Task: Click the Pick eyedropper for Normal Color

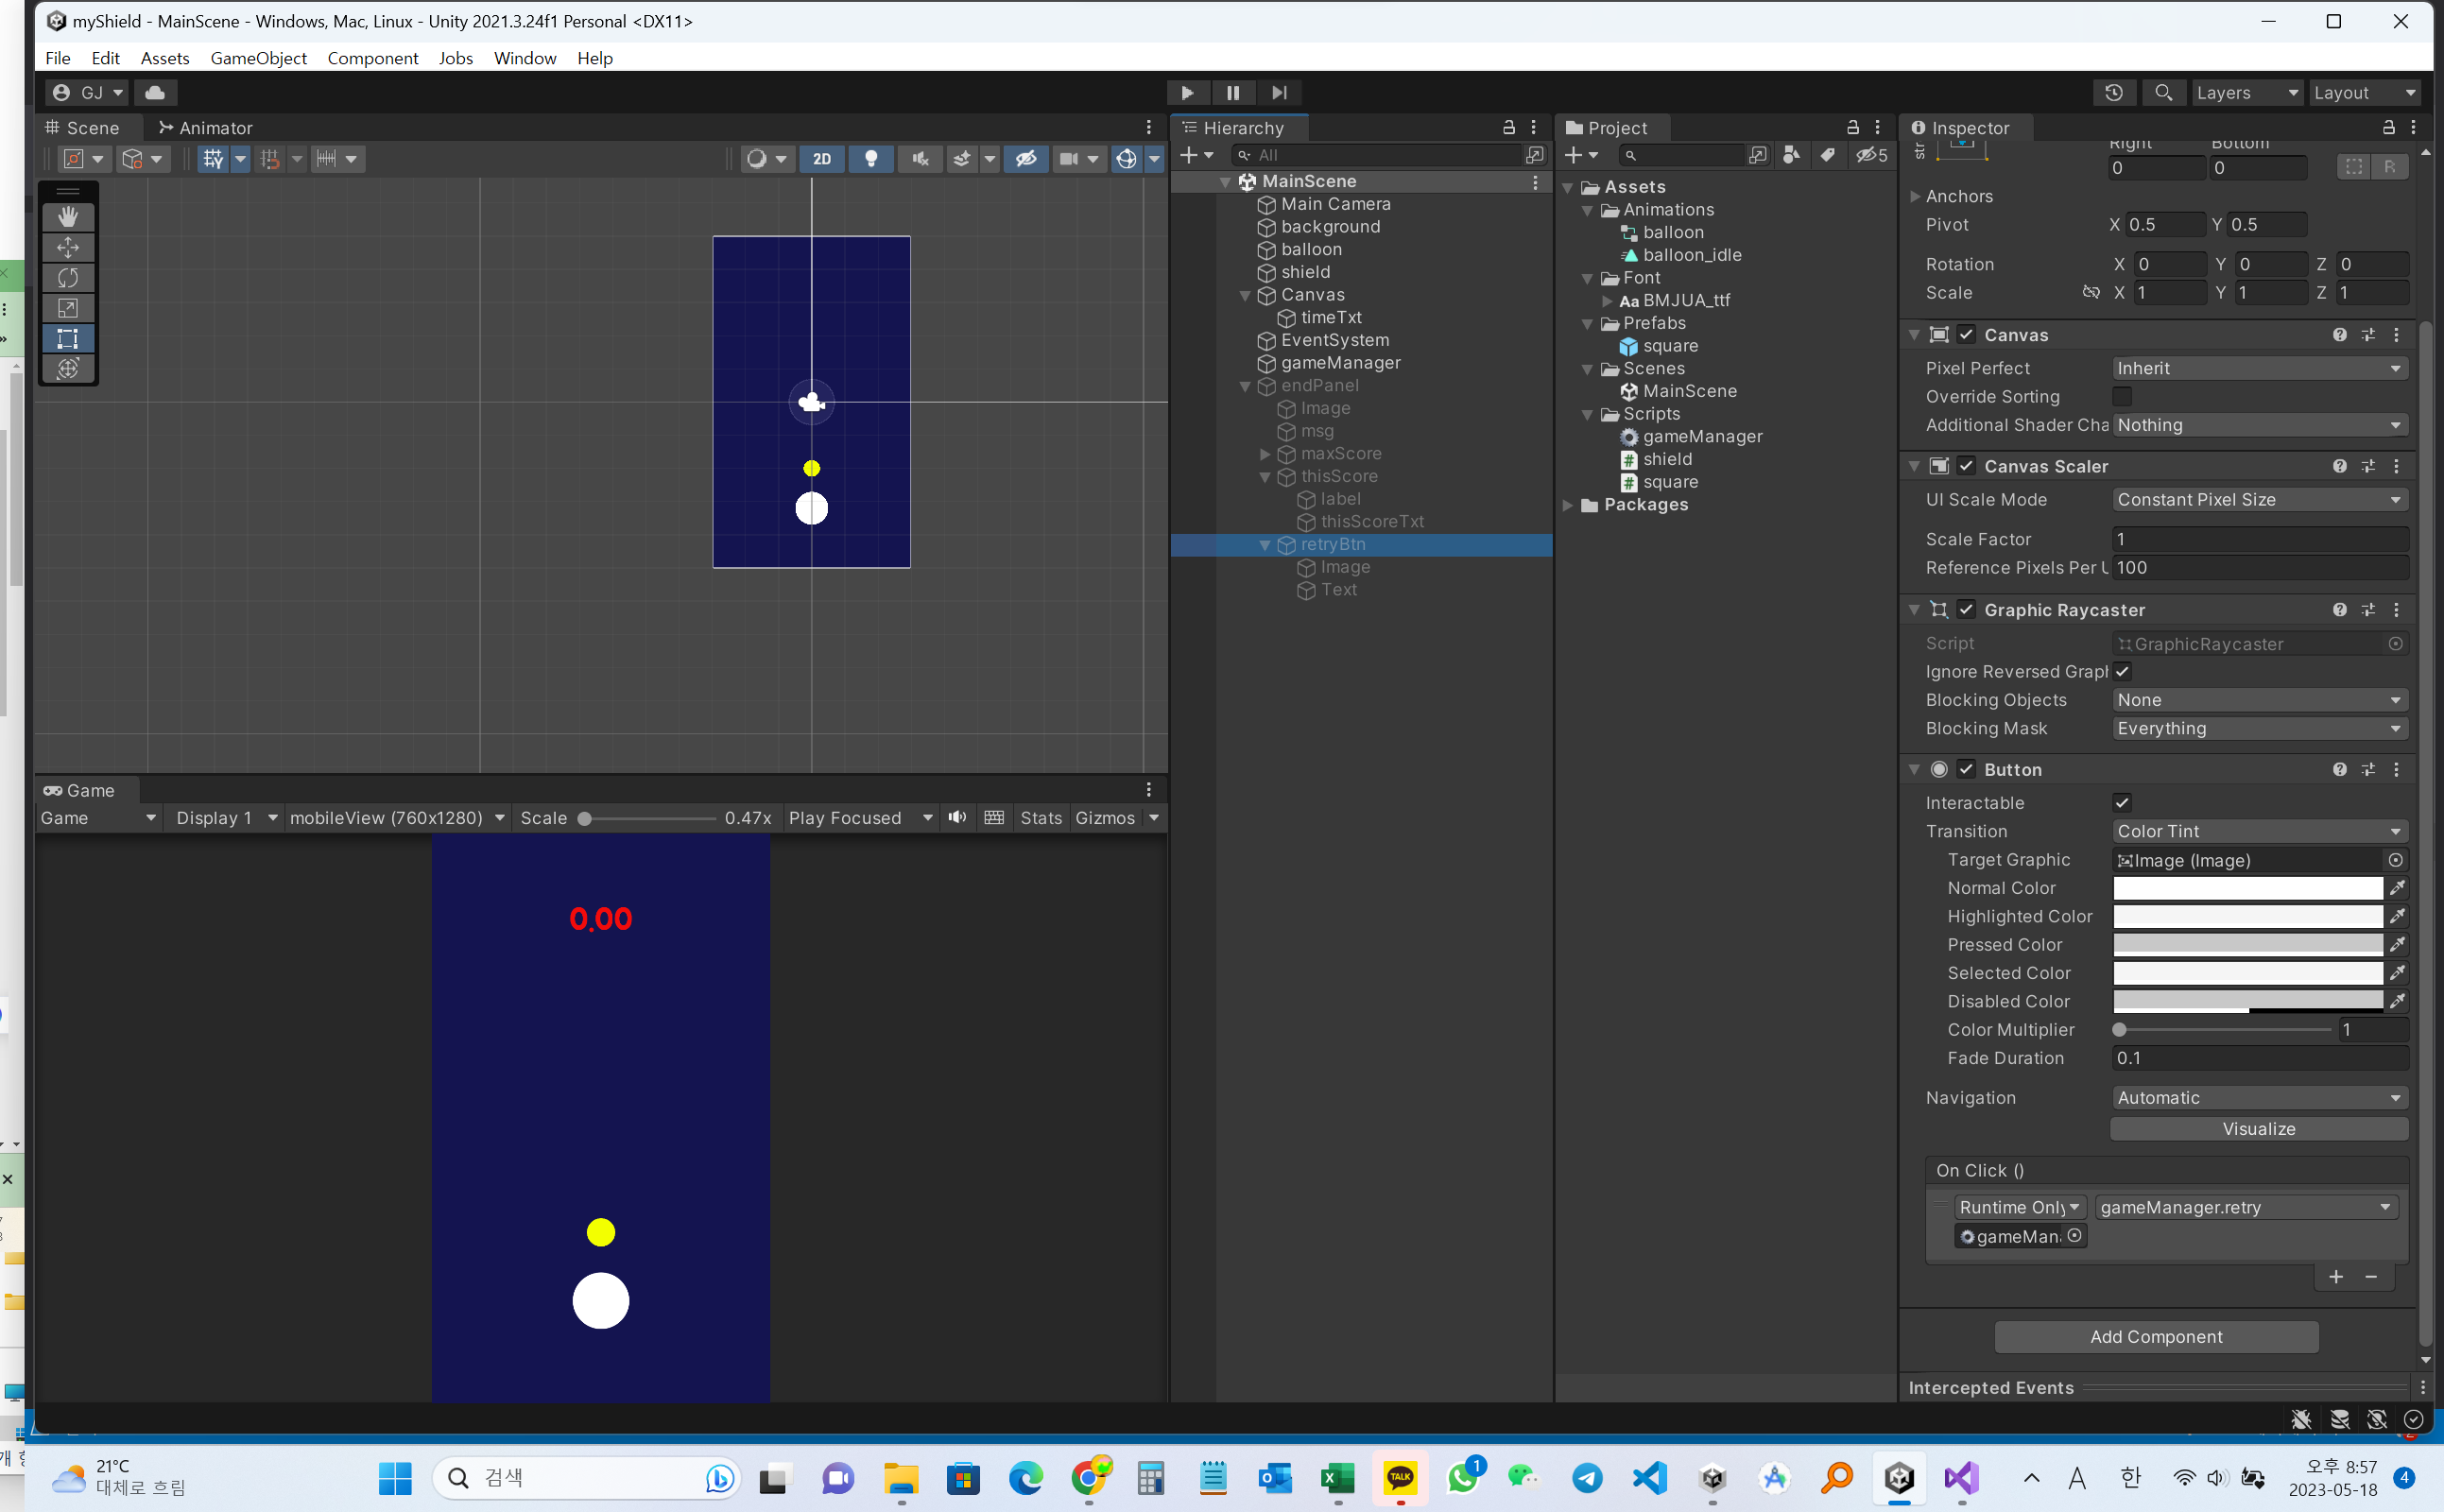Action: tap(2397, 888)
